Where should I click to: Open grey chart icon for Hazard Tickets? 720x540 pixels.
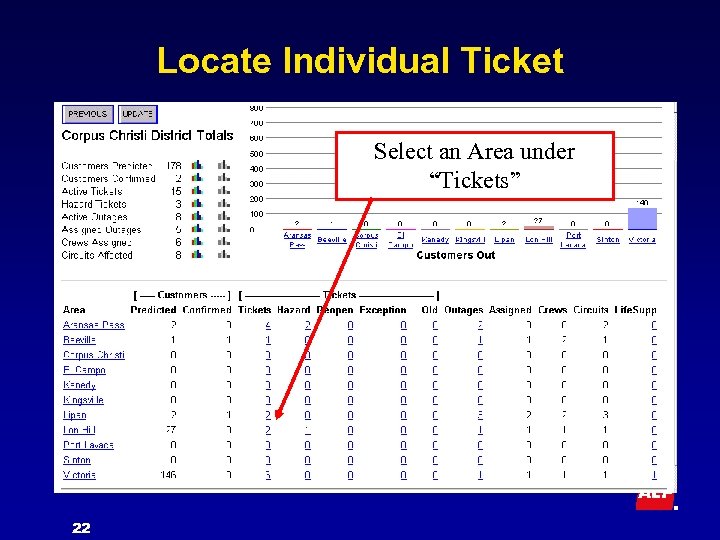pyautogui.click(x=224, y=203)
